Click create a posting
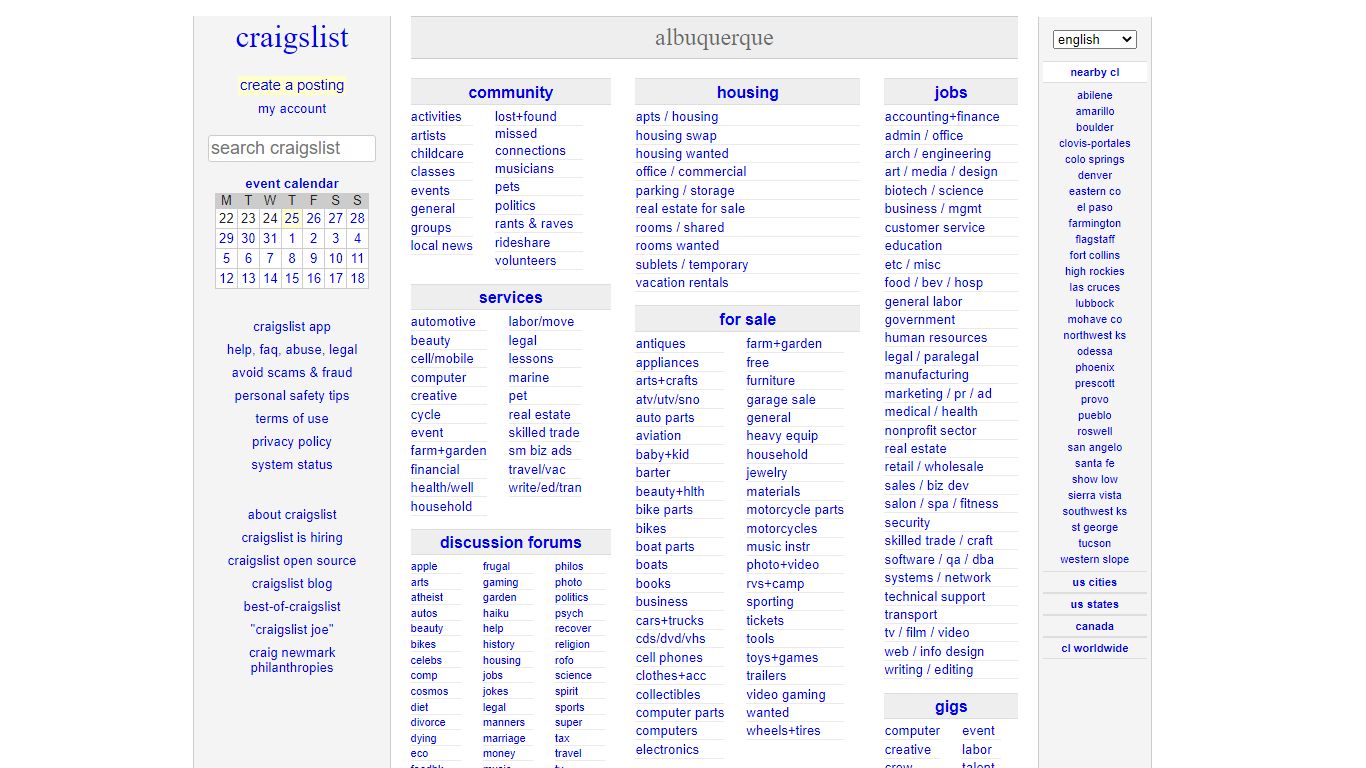 (x=292, y=85)
